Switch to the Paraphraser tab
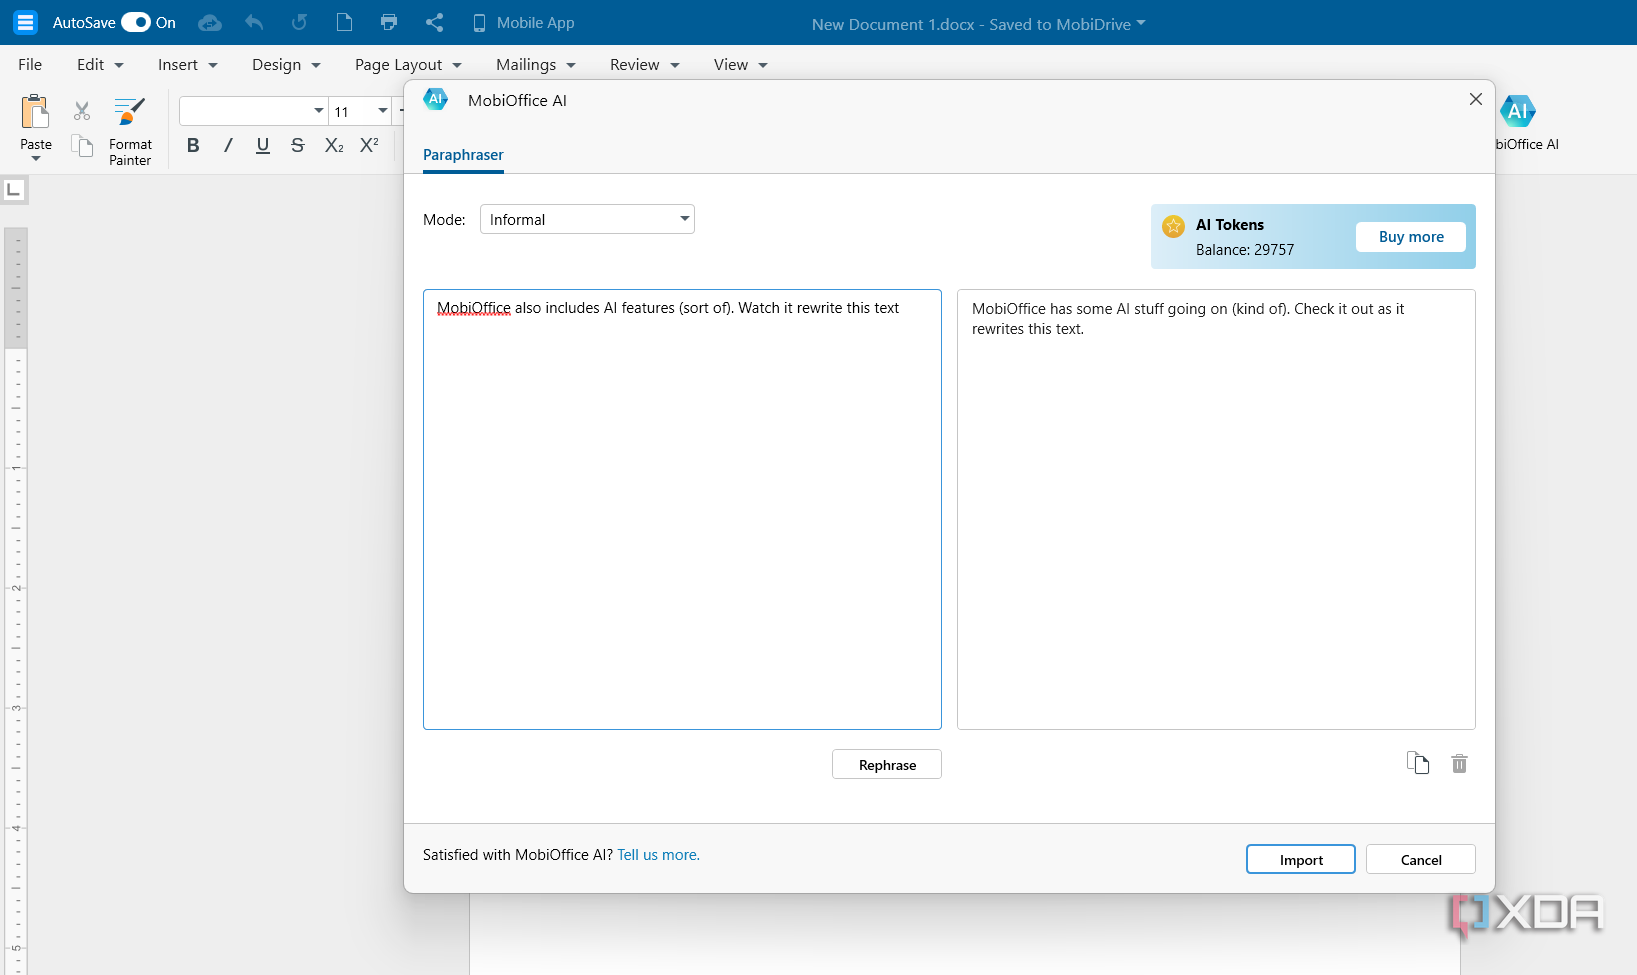 coord(463,155)
